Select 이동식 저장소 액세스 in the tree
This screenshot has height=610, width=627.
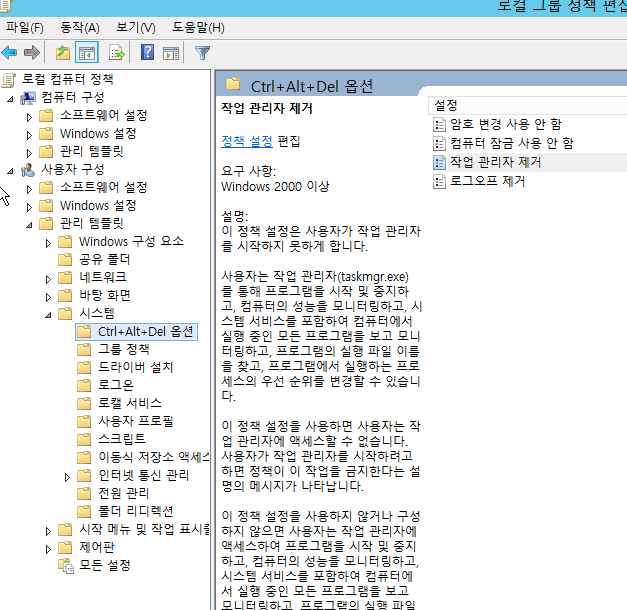[x=154, y=458]
